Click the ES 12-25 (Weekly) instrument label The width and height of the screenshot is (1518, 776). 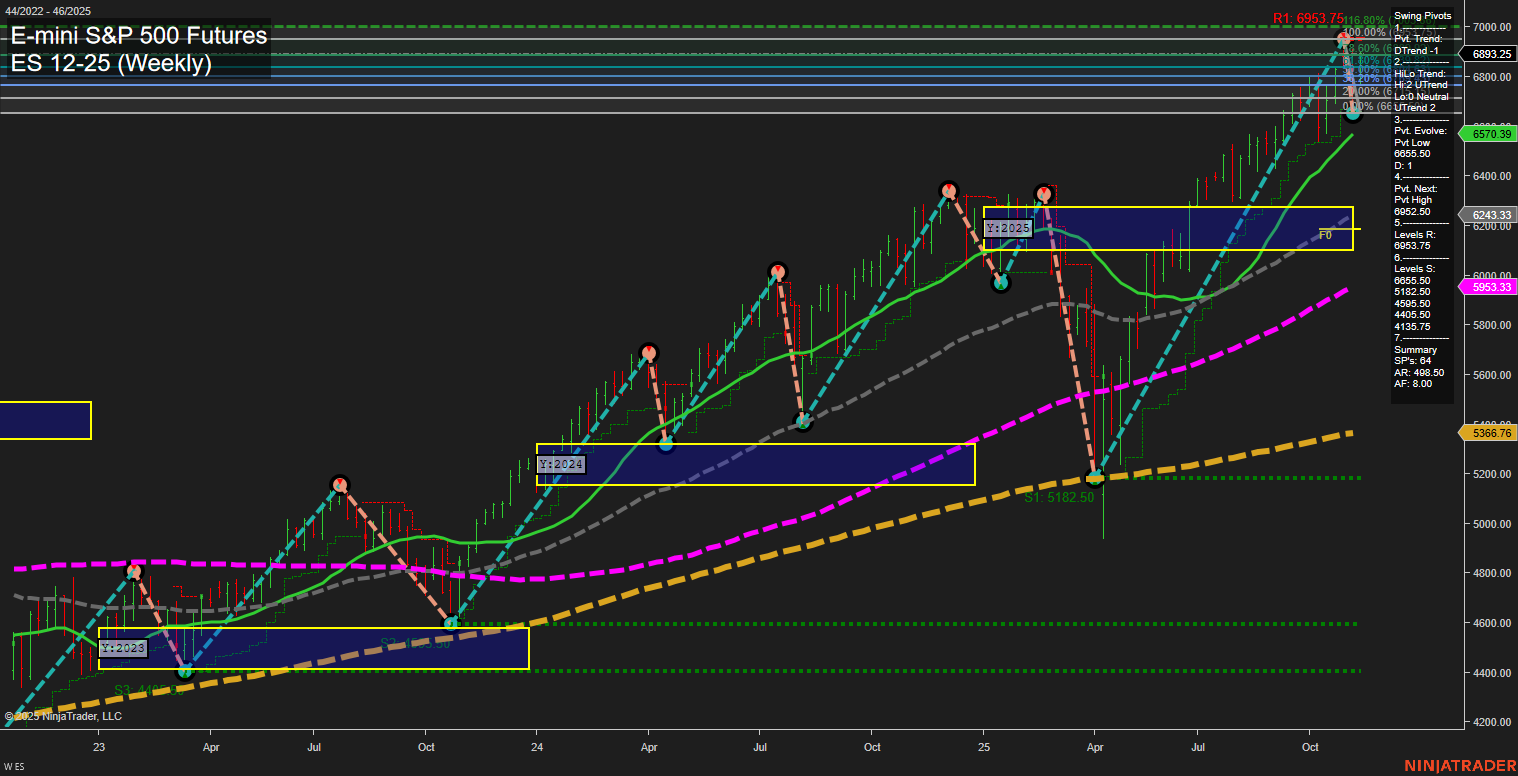(x=111, y=64)
